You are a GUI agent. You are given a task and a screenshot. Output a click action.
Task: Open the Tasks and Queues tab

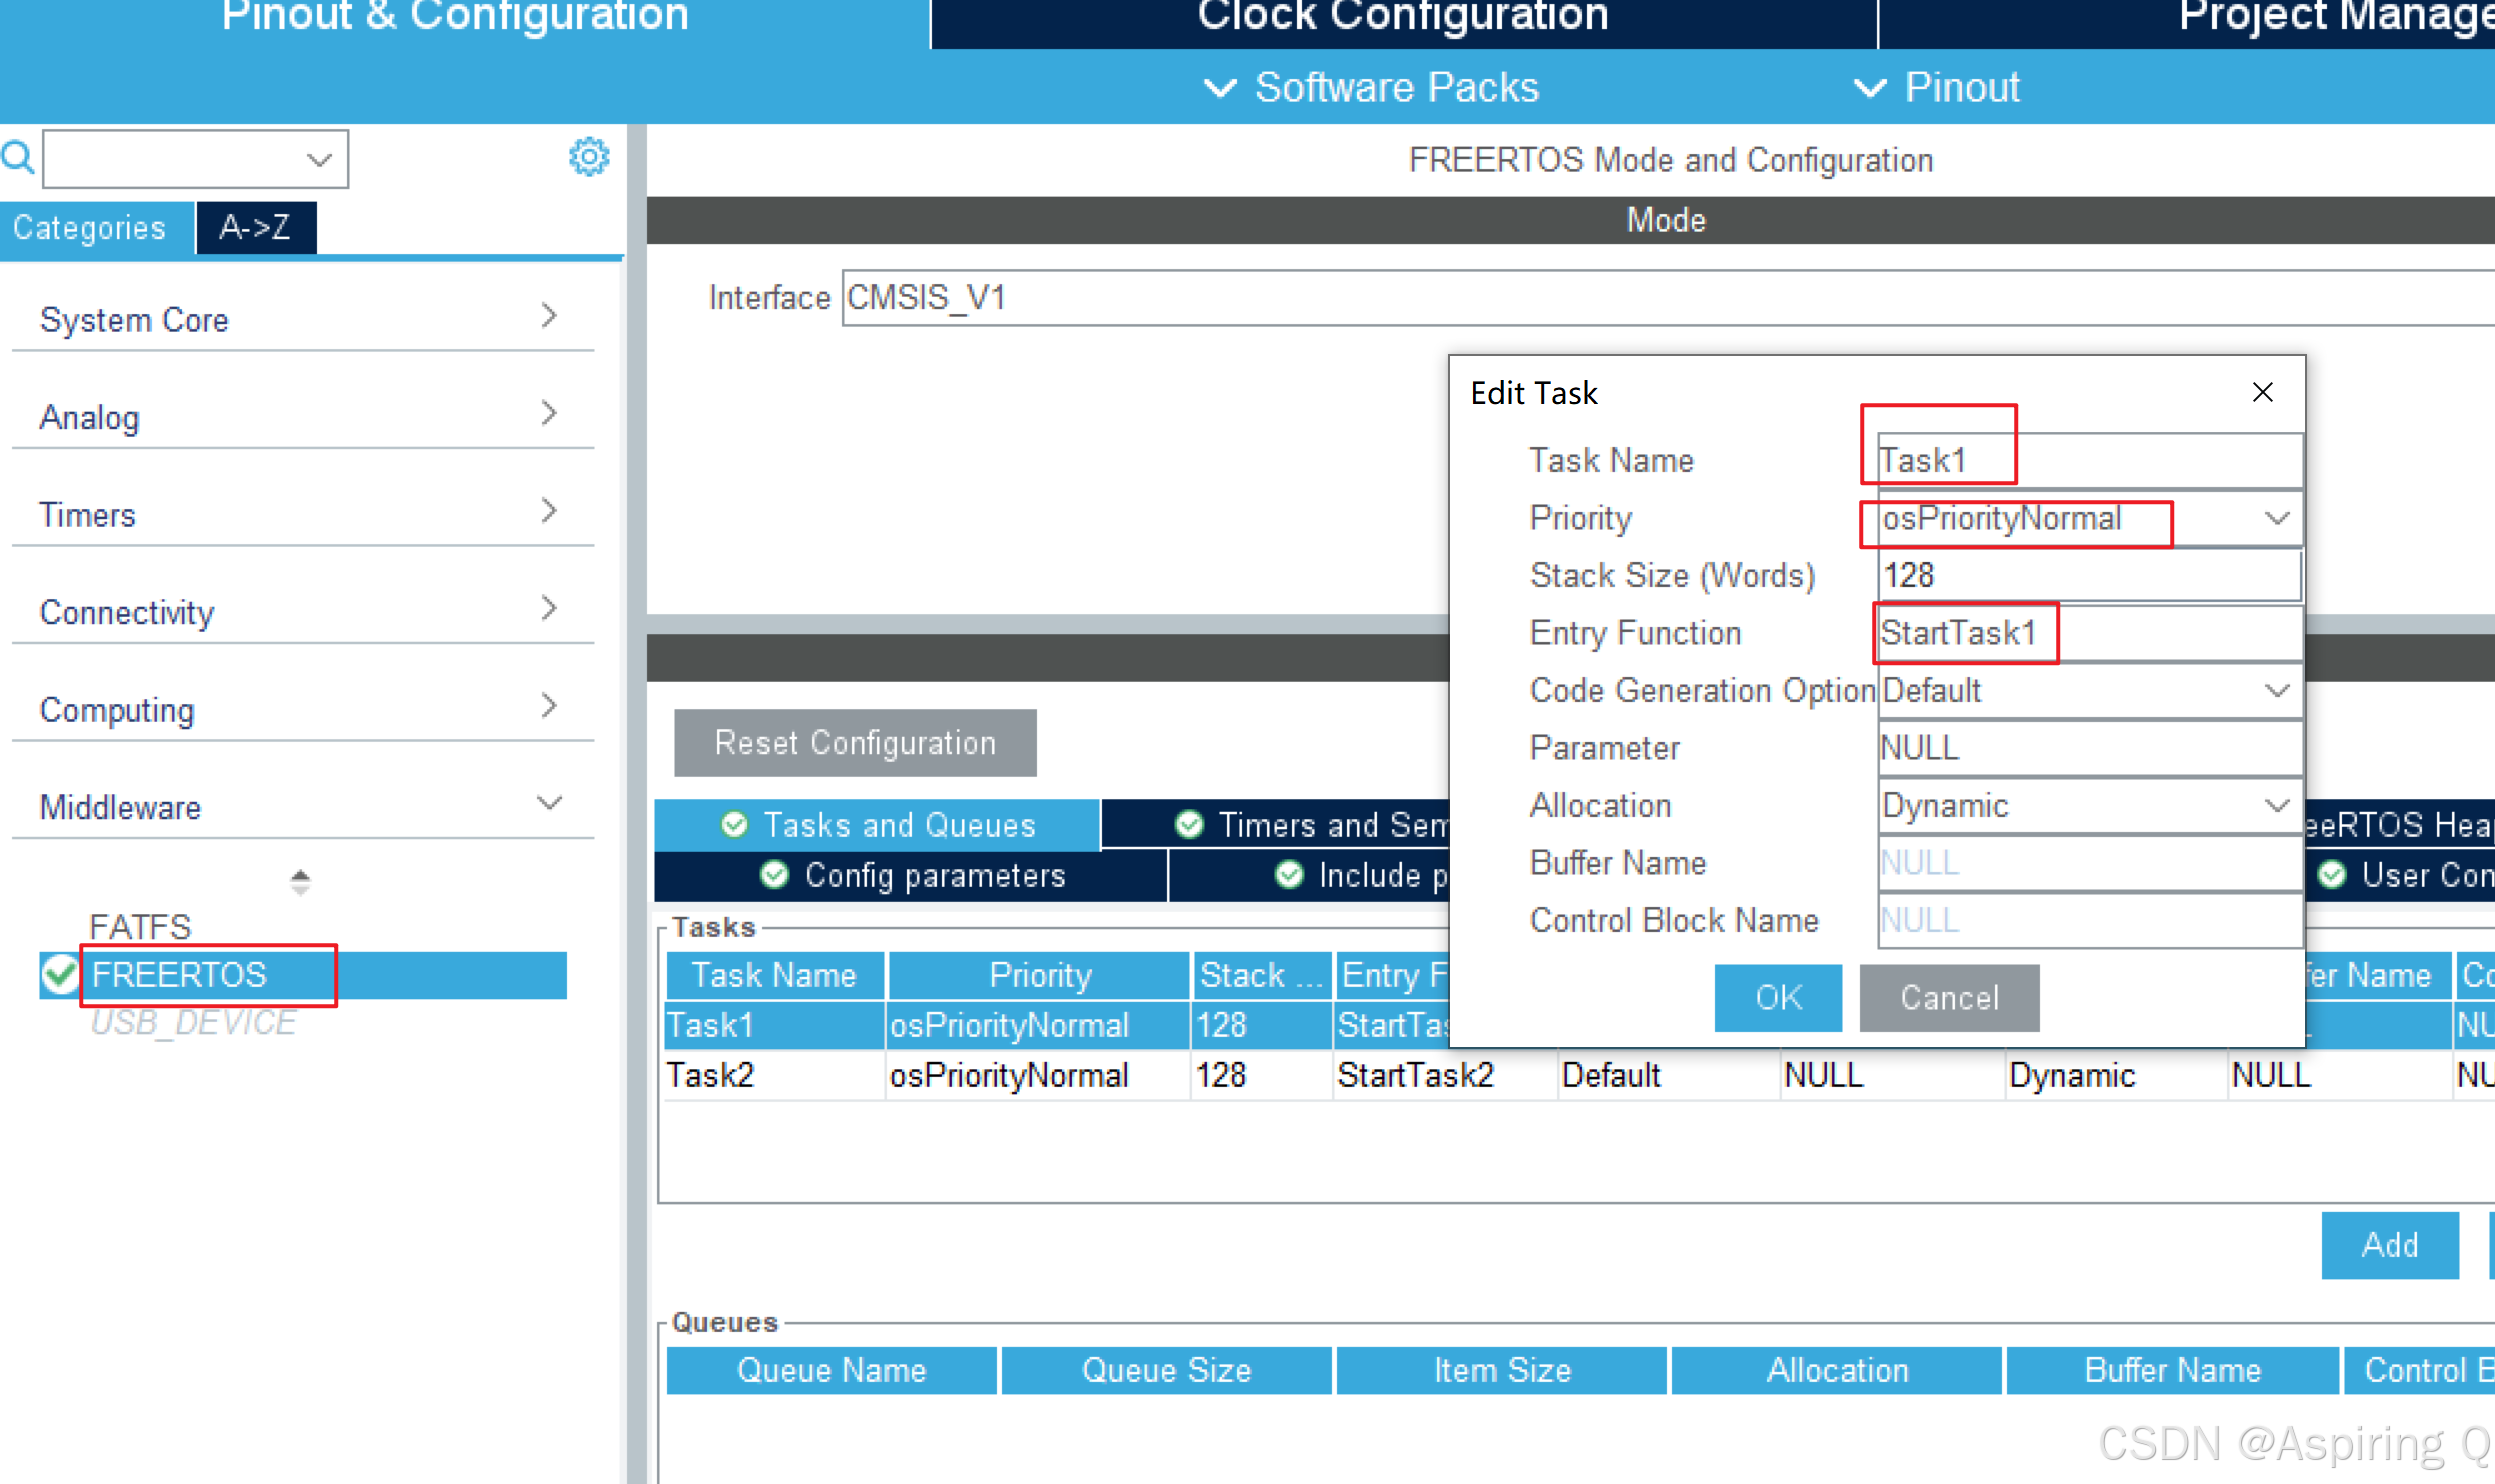click(877, 825)
